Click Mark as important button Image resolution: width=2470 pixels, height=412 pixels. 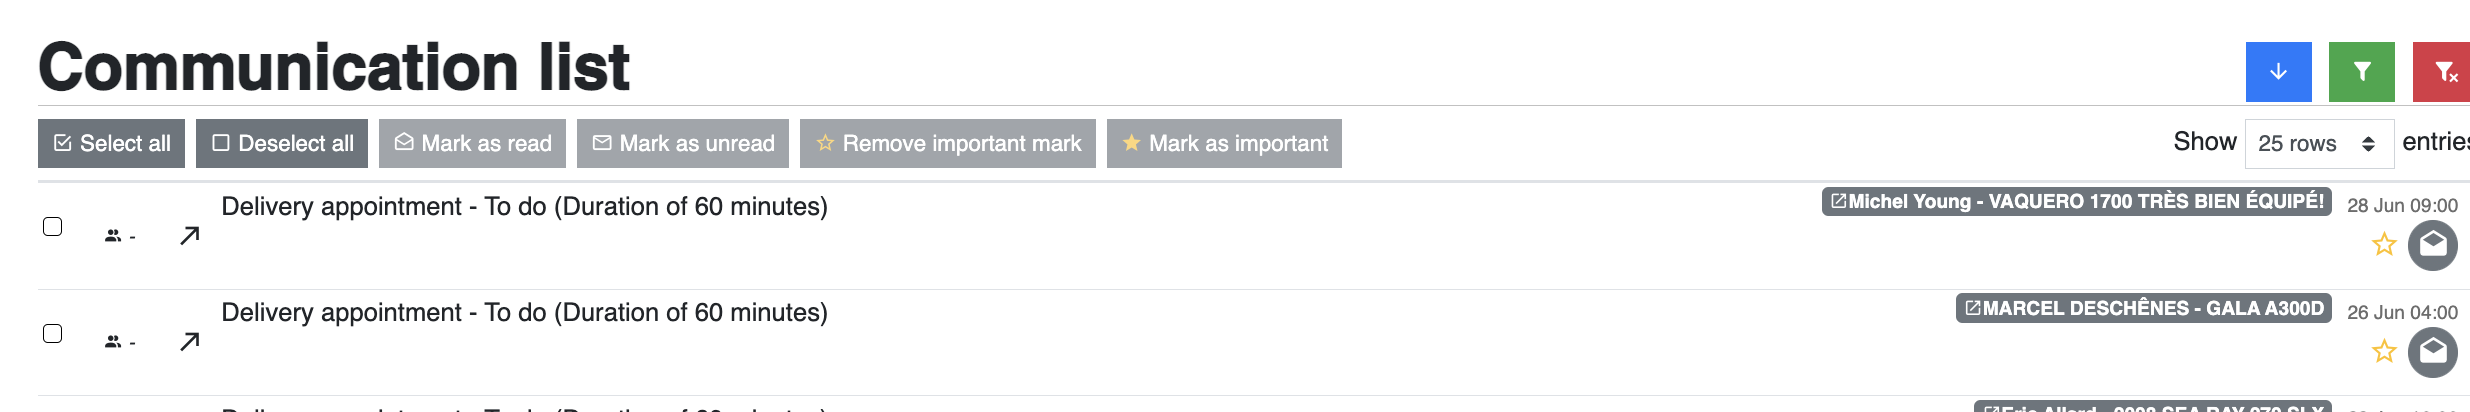tap(1224, 144)
